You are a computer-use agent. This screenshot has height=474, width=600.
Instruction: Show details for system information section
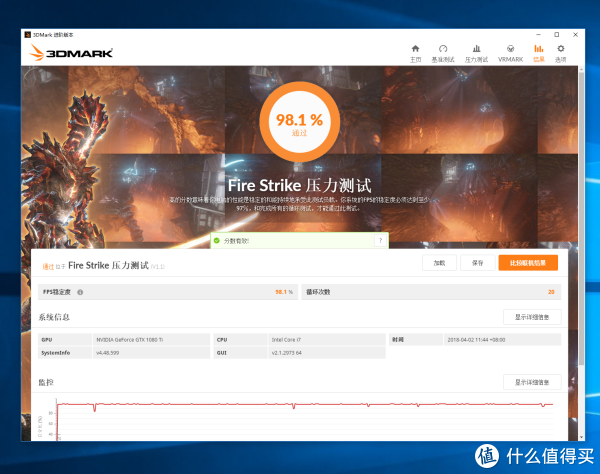[532, 317]
